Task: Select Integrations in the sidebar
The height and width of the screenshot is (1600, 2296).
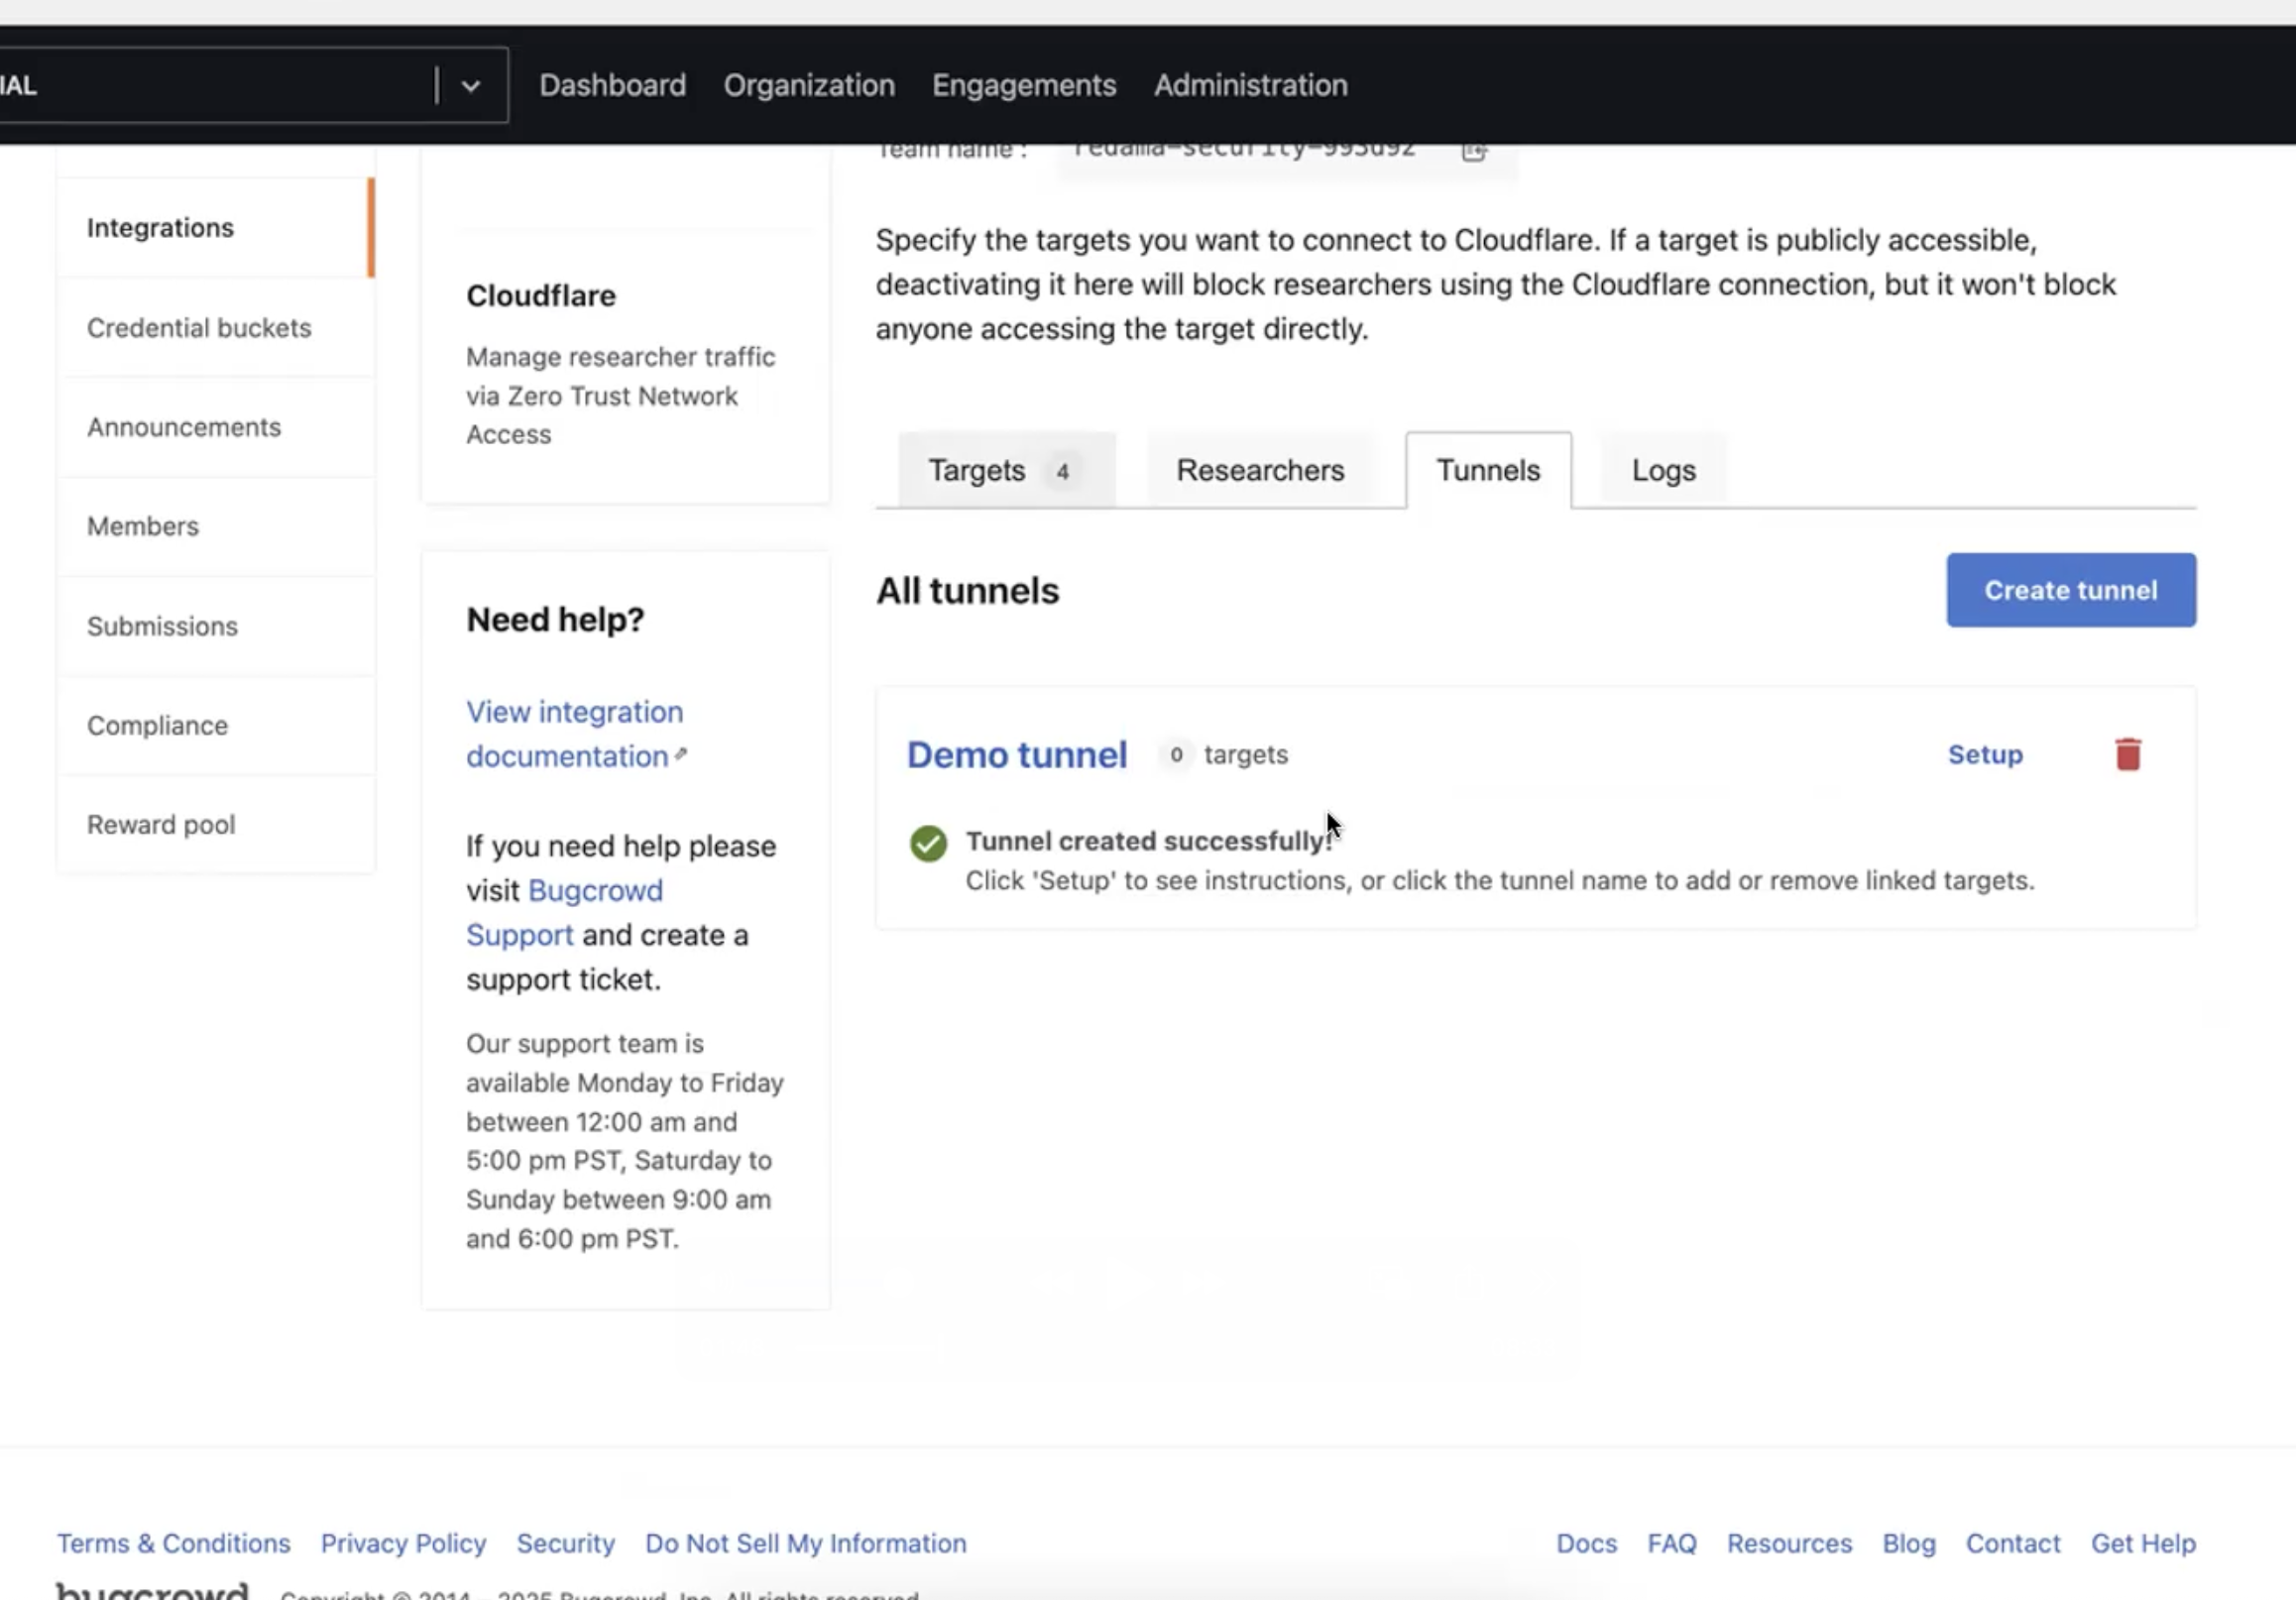Action: [x=215, y=227]
